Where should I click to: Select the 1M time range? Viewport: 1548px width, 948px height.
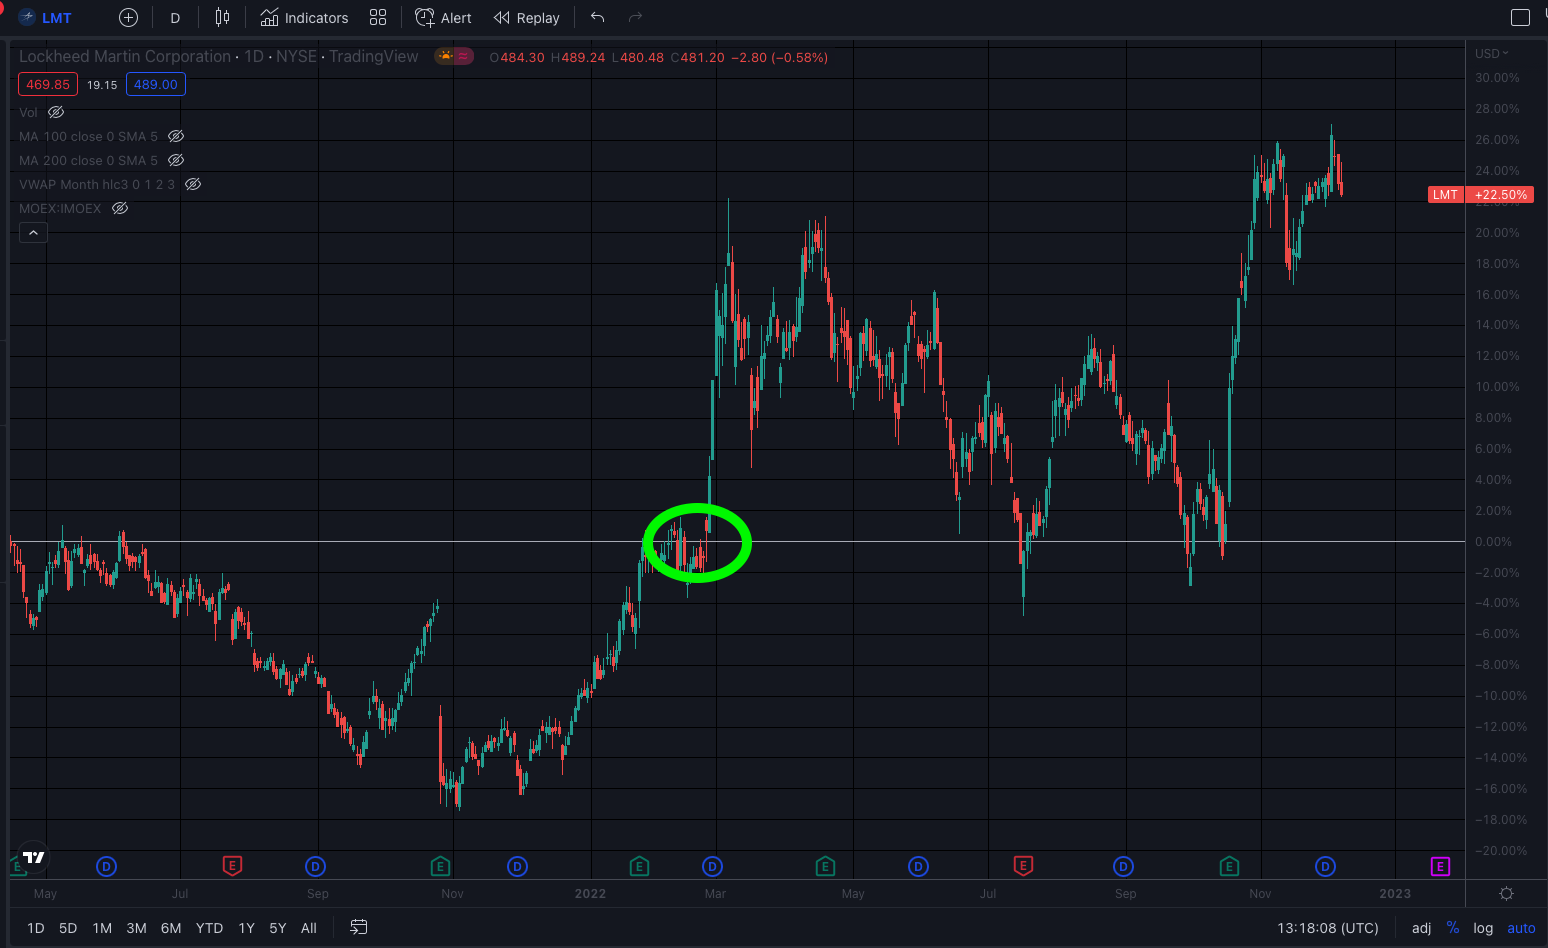click(102, 928)
